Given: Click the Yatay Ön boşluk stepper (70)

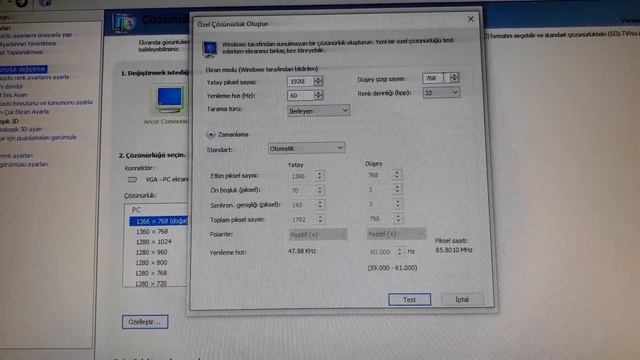Looking at the screenshot, I should (320, 190).
